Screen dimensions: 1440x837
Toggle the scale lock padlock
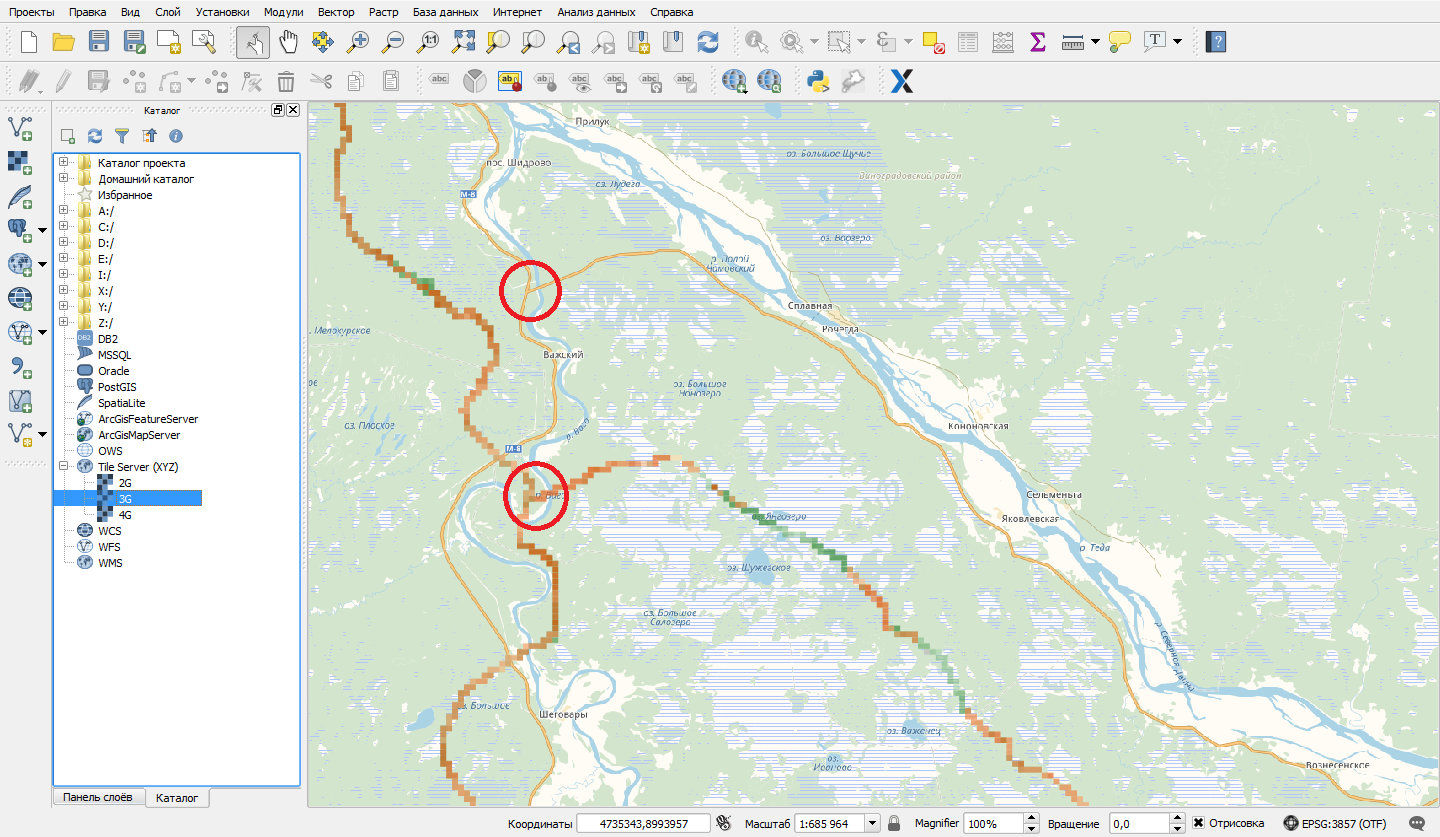pyautogui.click(x=893, y=822)
